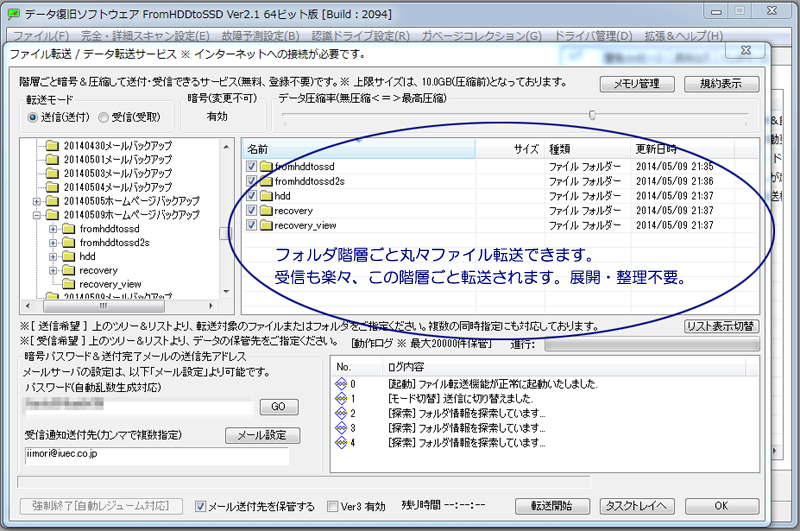This screenshot has width=800, height=531.
Task: Enable the Ver3 有効 checkbox
Action: [x=333, y=507]
